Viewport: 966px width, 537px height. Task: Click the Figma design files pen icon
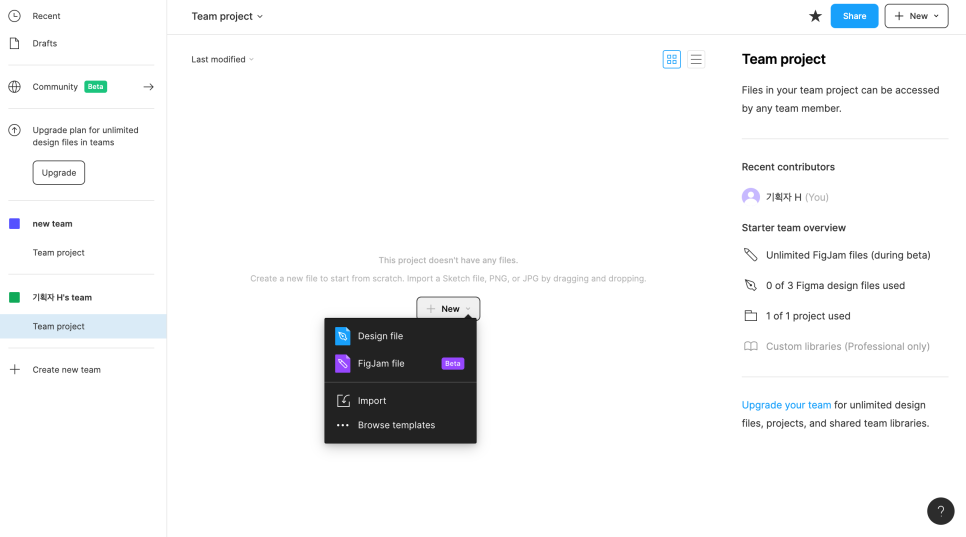[750, 285]
